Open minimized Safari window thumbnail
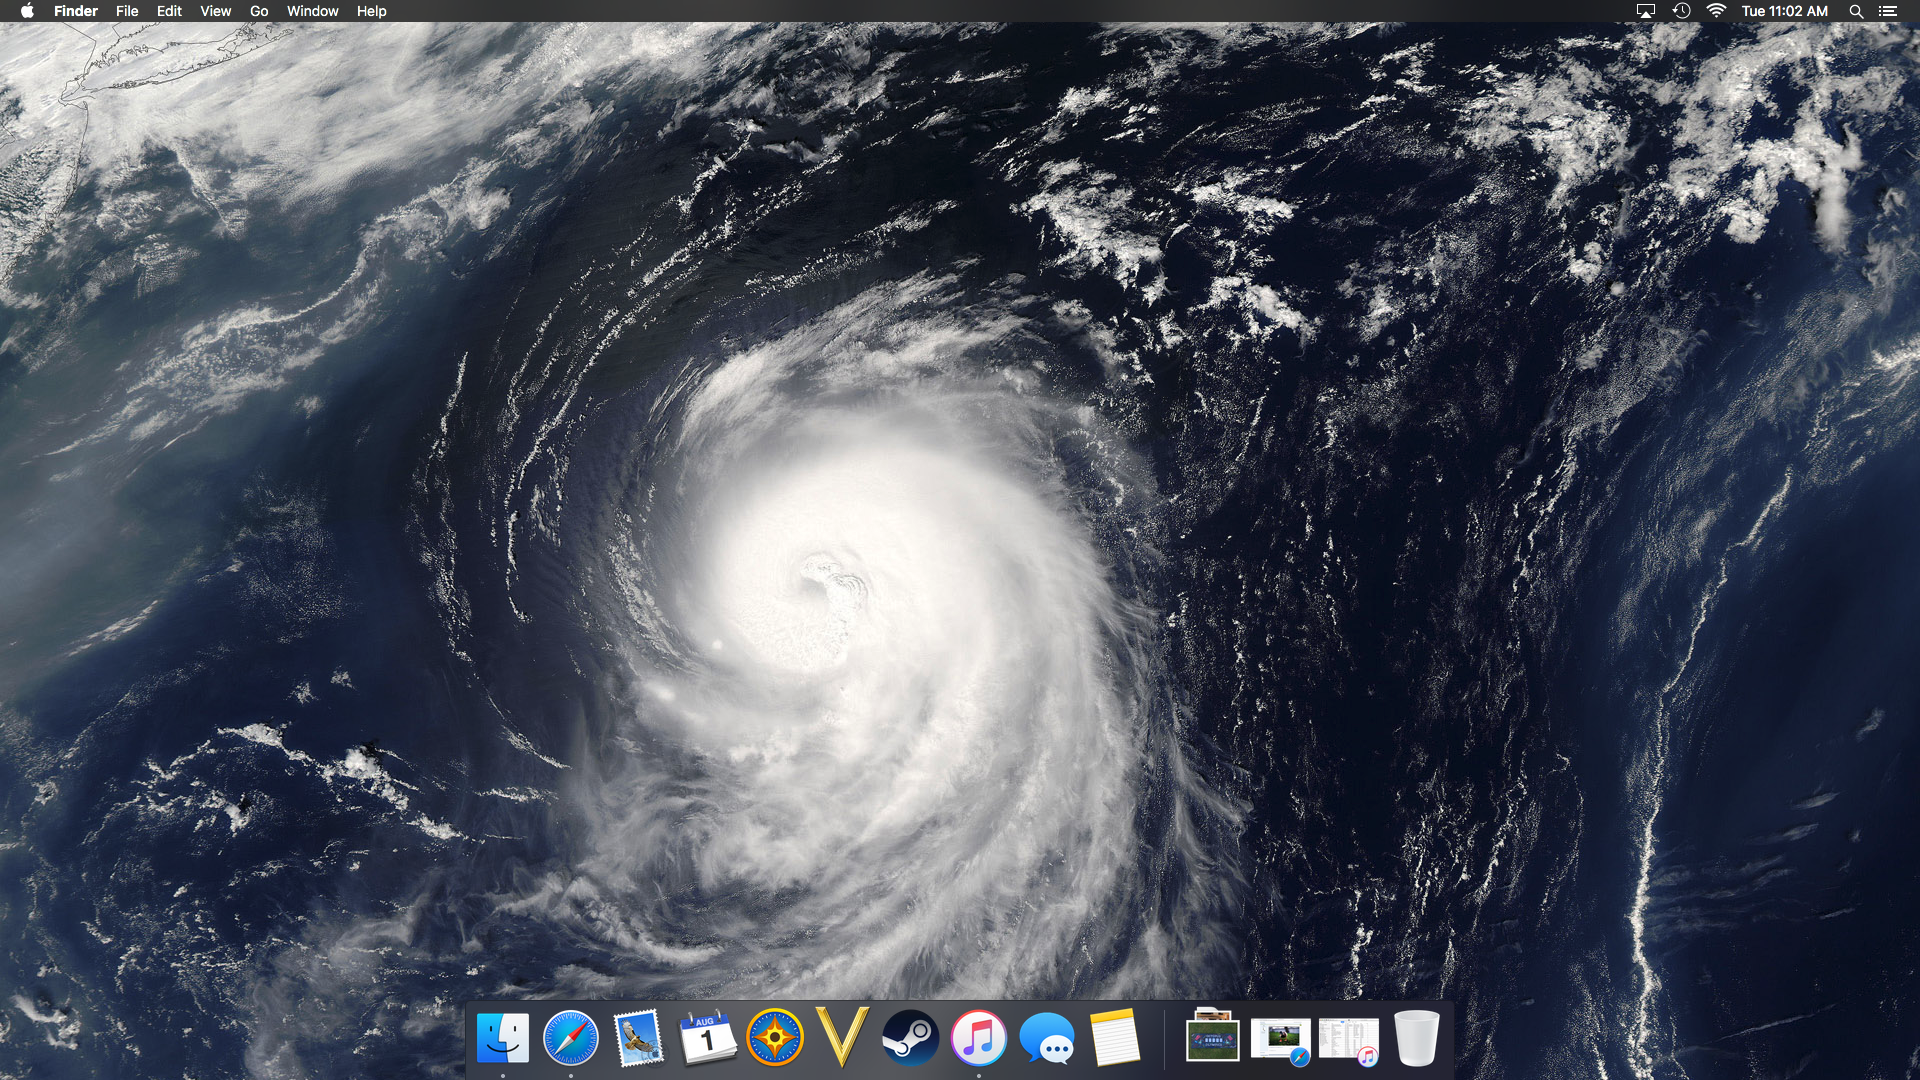Image resolution: width=1920 pixels, height=1080 pixels. pos(1281,1039)
